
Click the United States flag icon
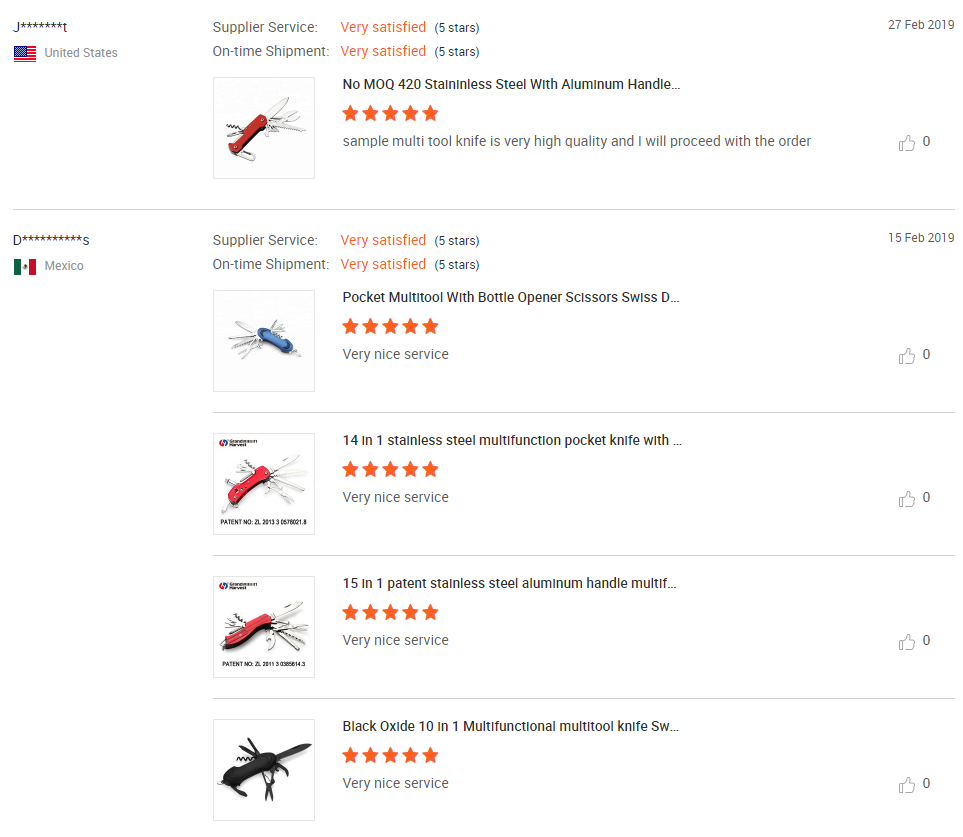point(25,53)
